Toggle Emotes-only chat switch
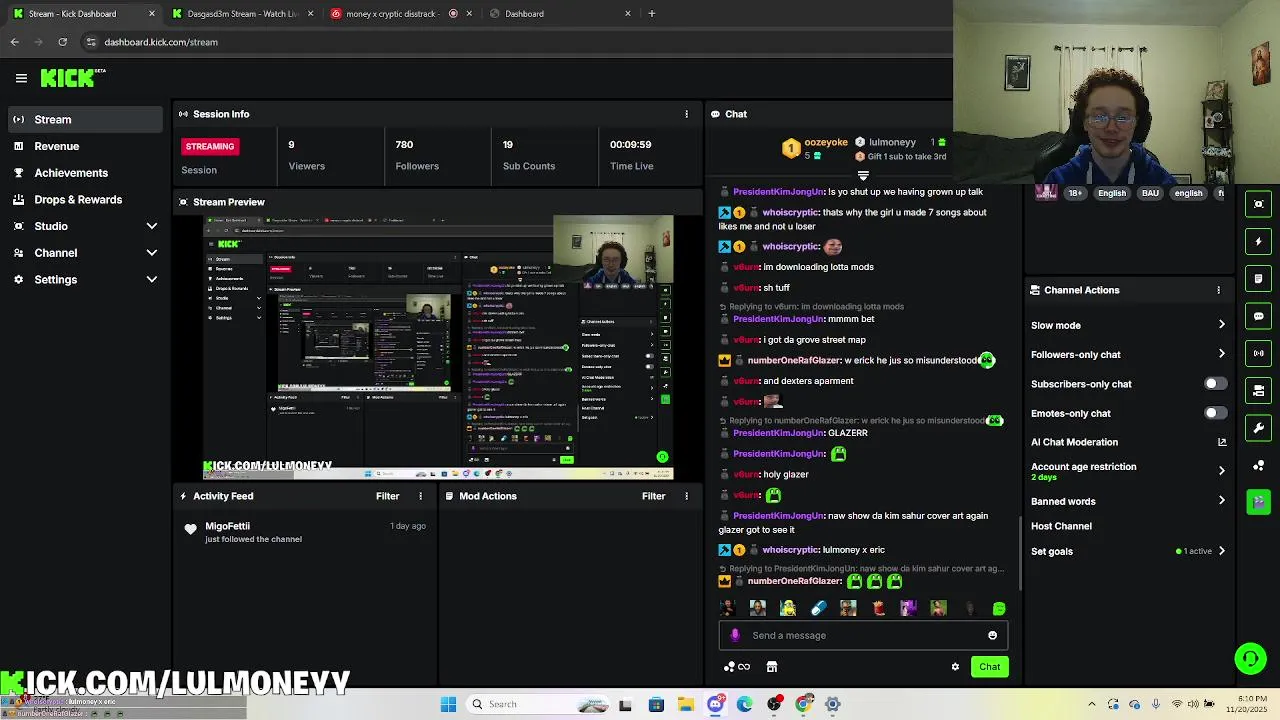Viewport: 1280px width, 720px height. 1215,413
